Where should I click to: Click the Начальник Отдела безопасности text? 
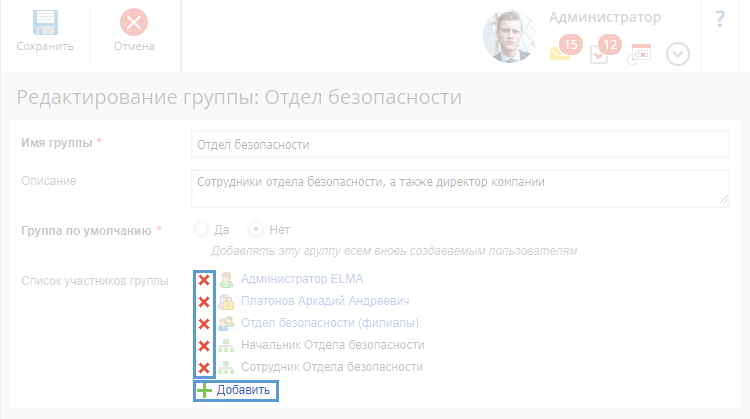click(x=332, y=345)
